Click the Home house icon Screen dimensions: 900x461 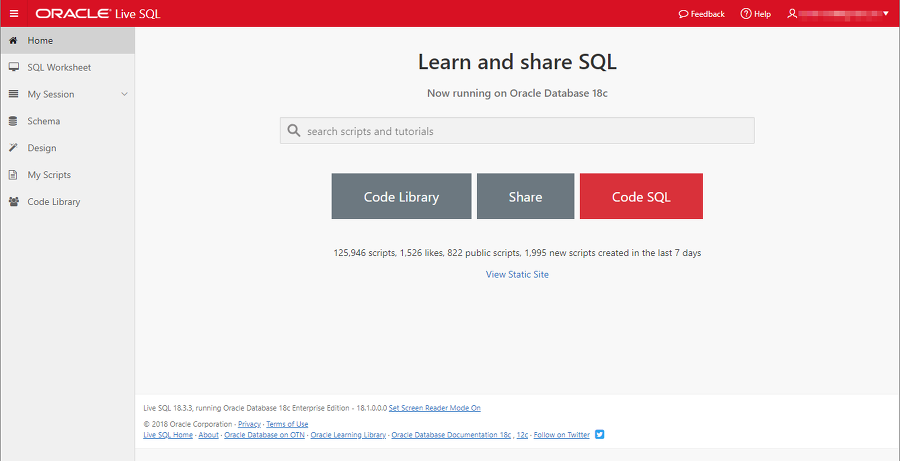pos(14,41)
